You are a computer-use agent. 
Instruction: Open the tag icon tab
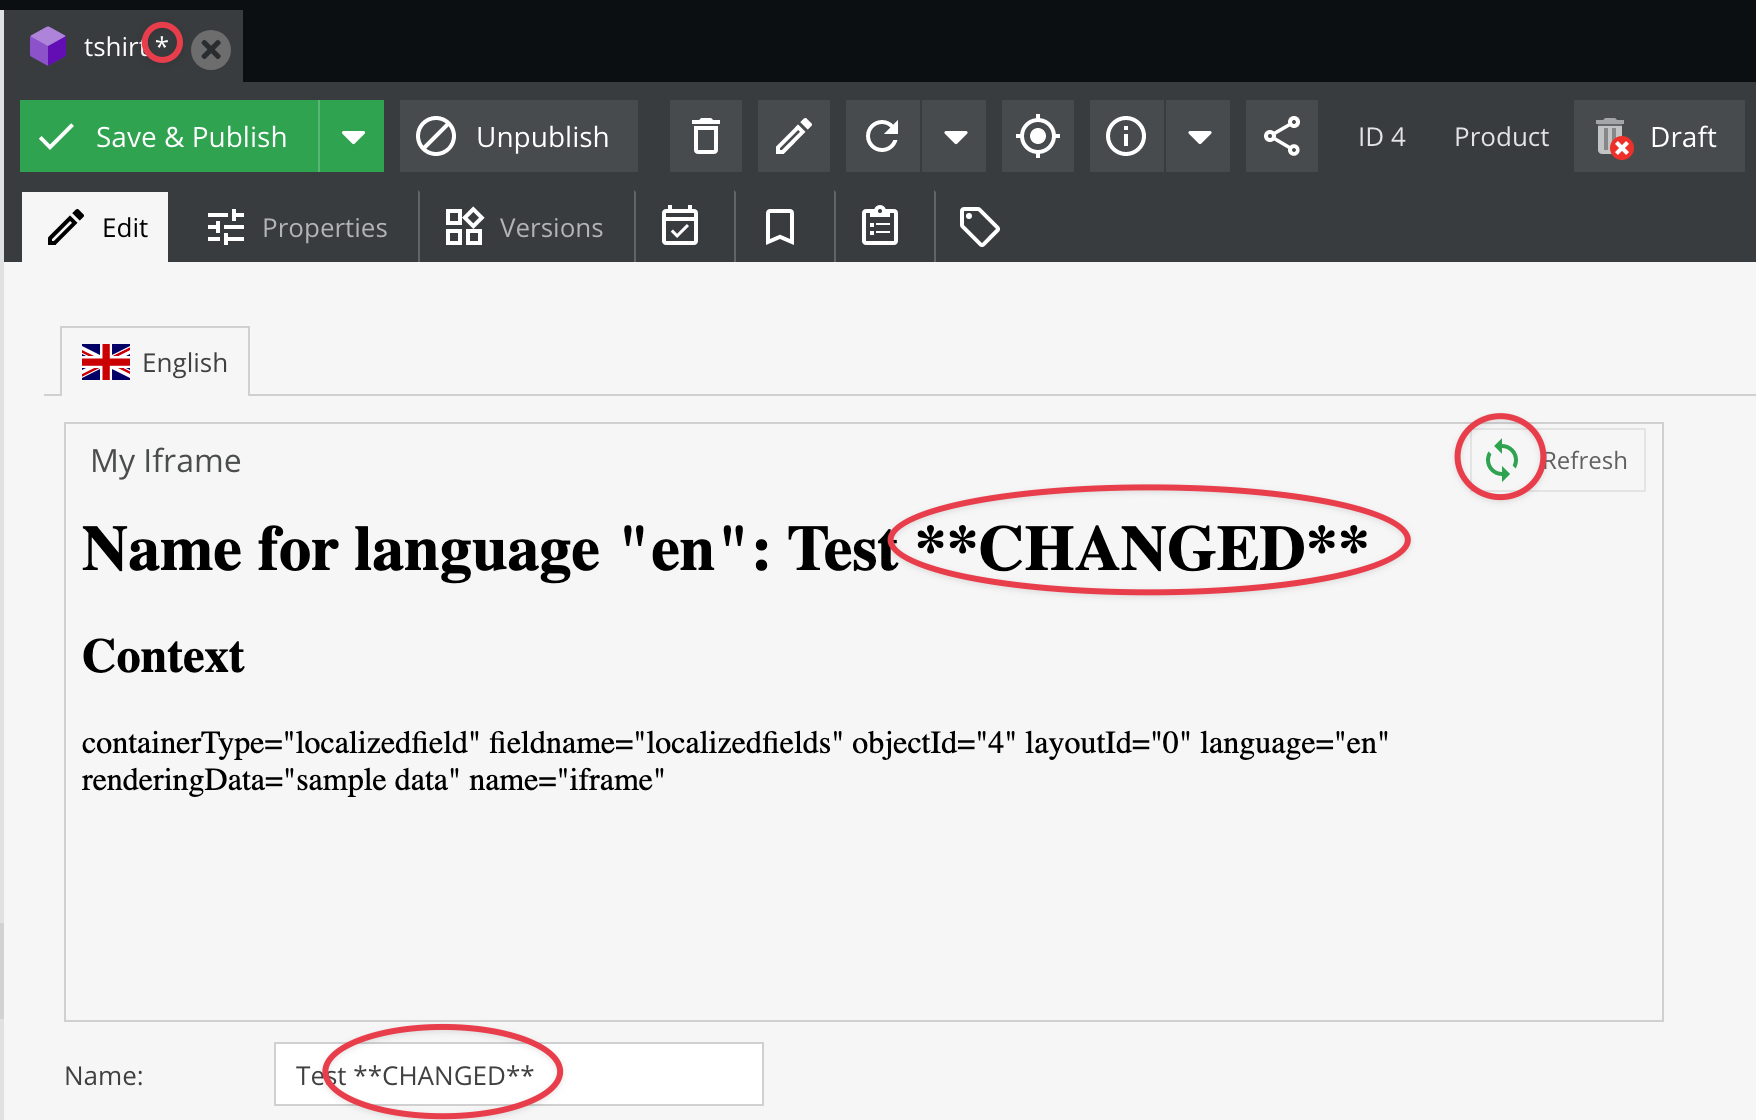[979, 227]
